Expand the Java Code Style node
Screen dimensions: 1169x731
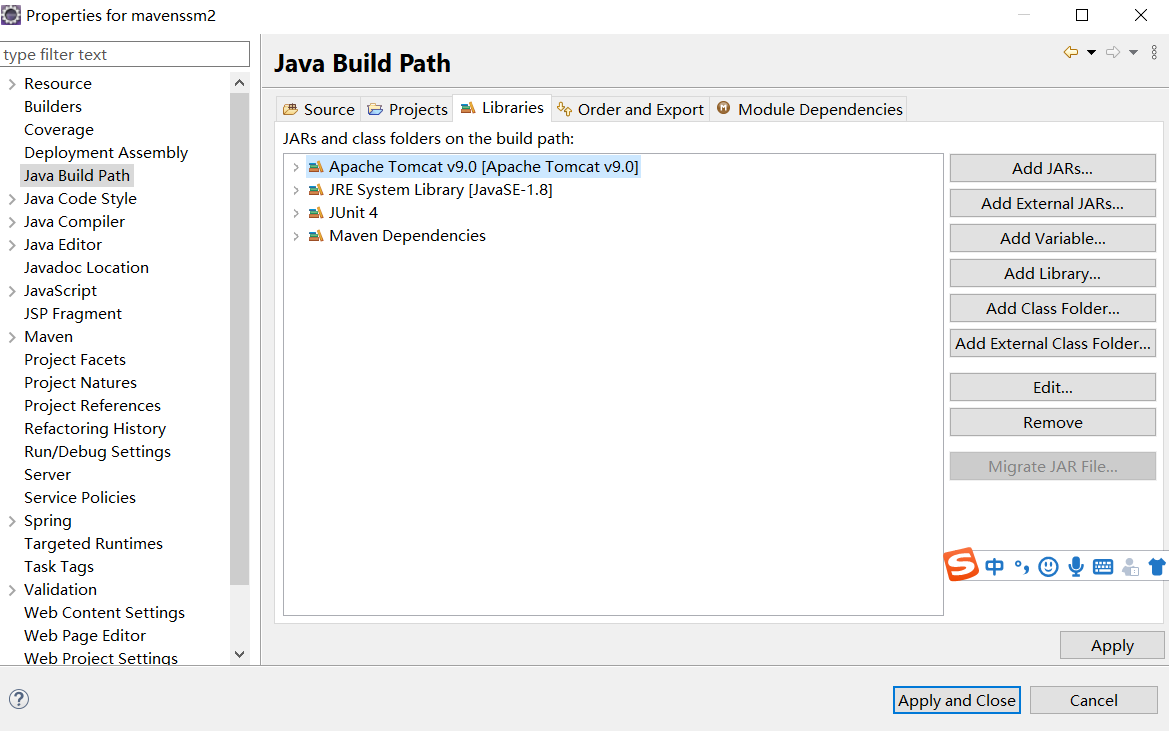(12, 199)
